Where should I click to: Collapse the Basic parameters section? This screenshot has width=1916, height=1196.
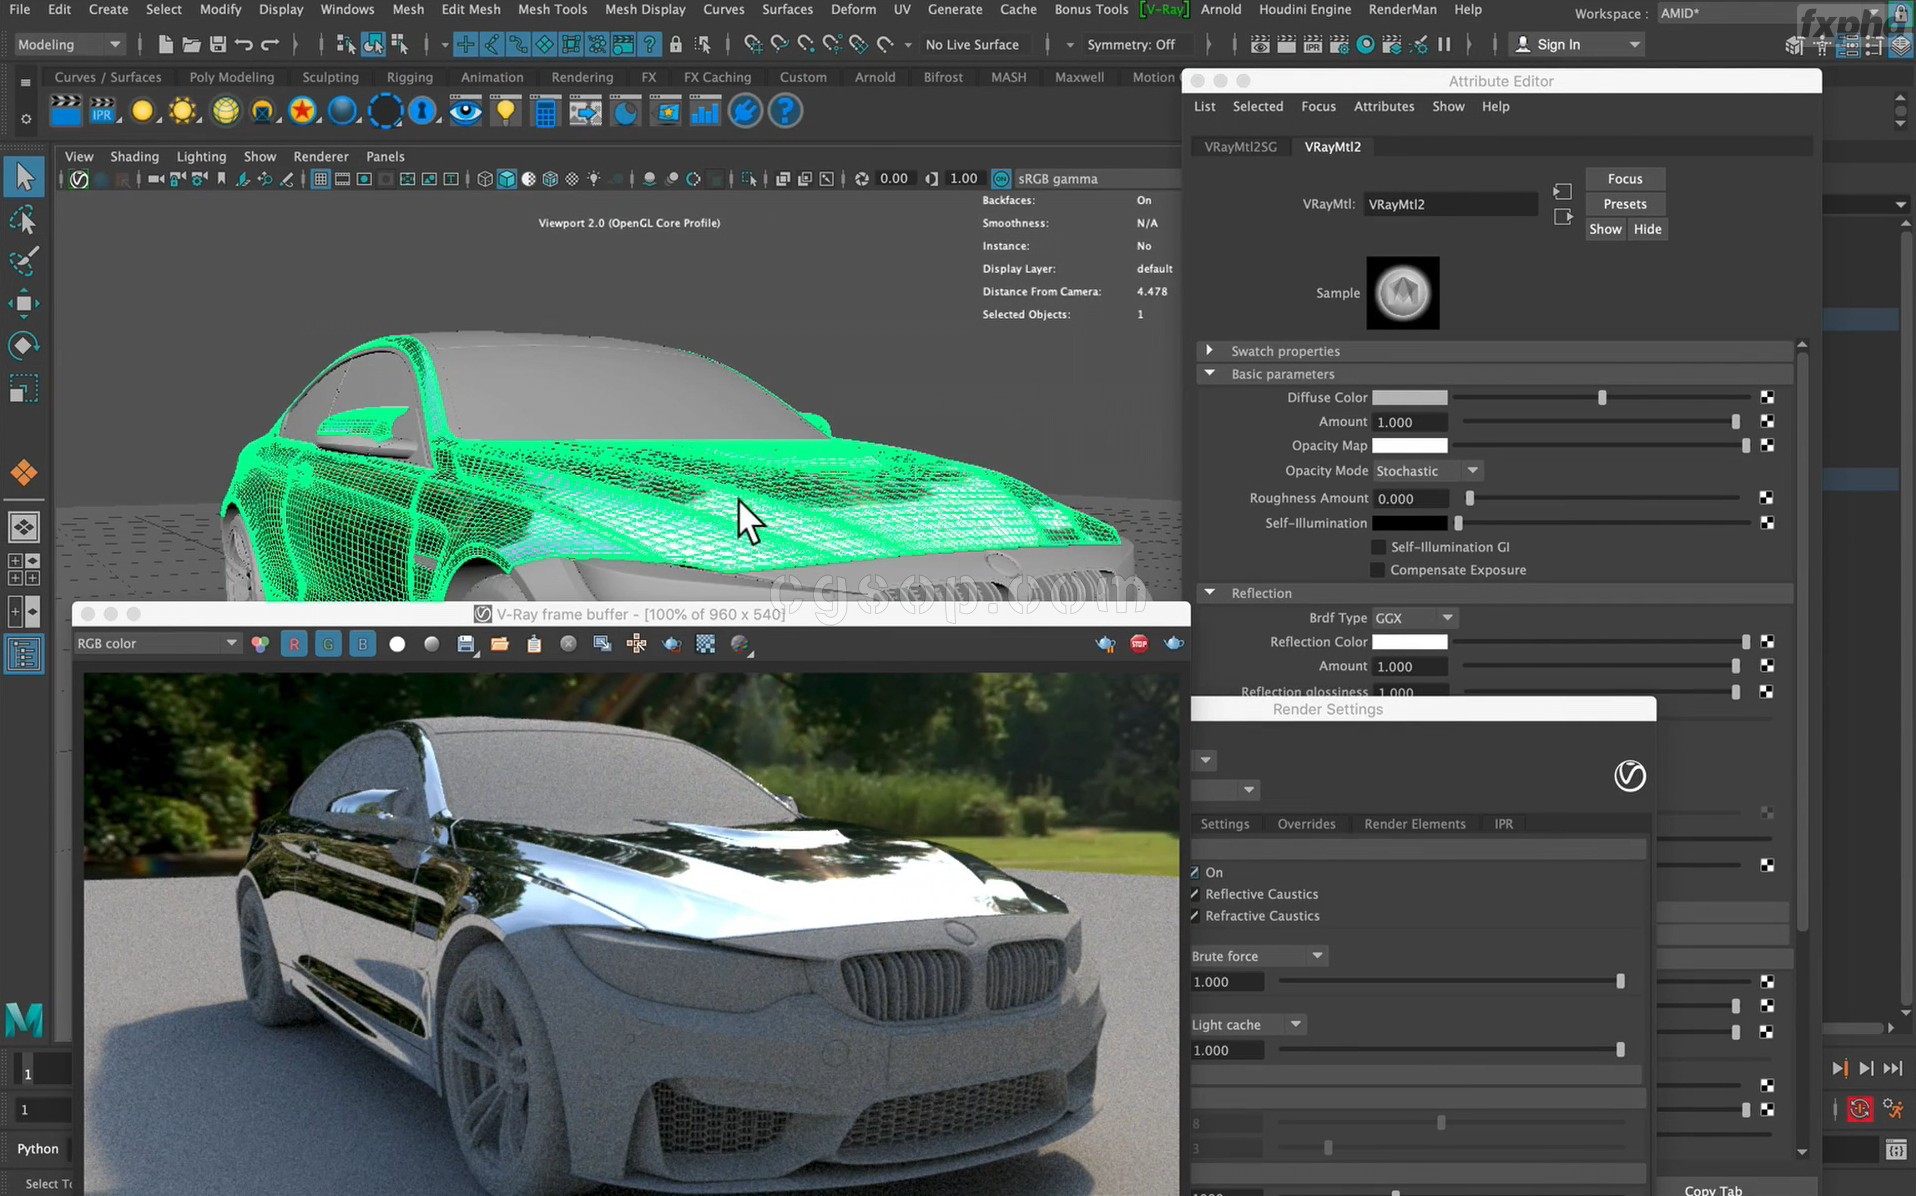(1209, 373)
